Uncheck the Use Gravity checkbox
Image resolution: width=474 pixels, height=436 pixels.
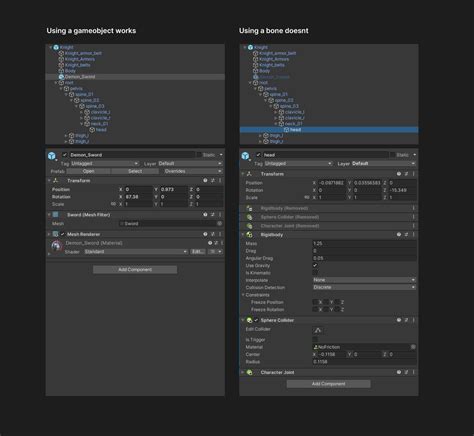(x=315, y=265)
